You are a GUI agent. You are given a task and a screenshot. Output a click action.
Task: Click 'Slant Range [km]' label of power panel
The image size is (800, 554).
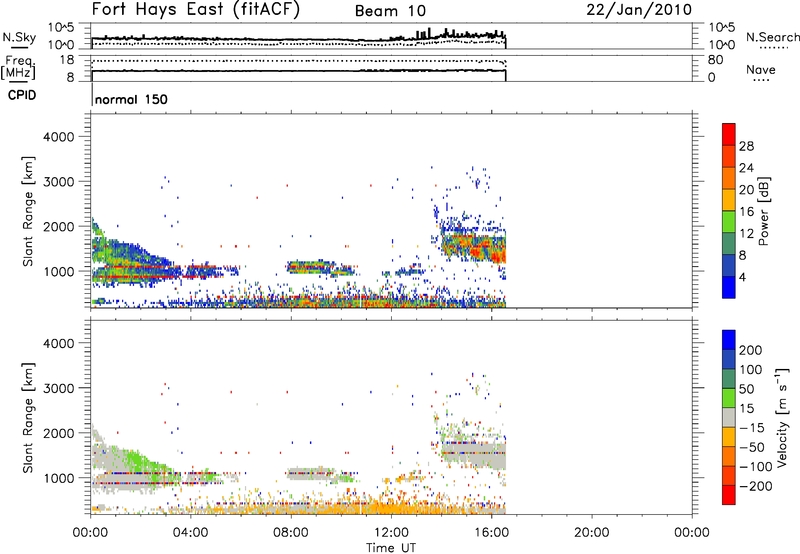27,211
